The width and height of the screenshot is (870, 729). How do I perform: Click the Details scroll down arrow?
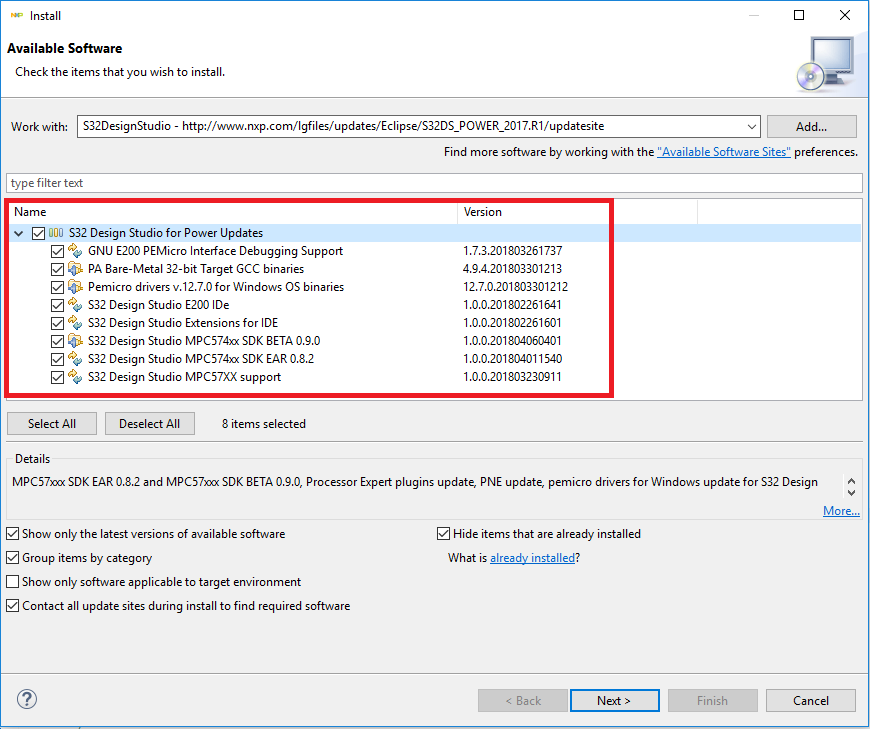pos(852,493)
